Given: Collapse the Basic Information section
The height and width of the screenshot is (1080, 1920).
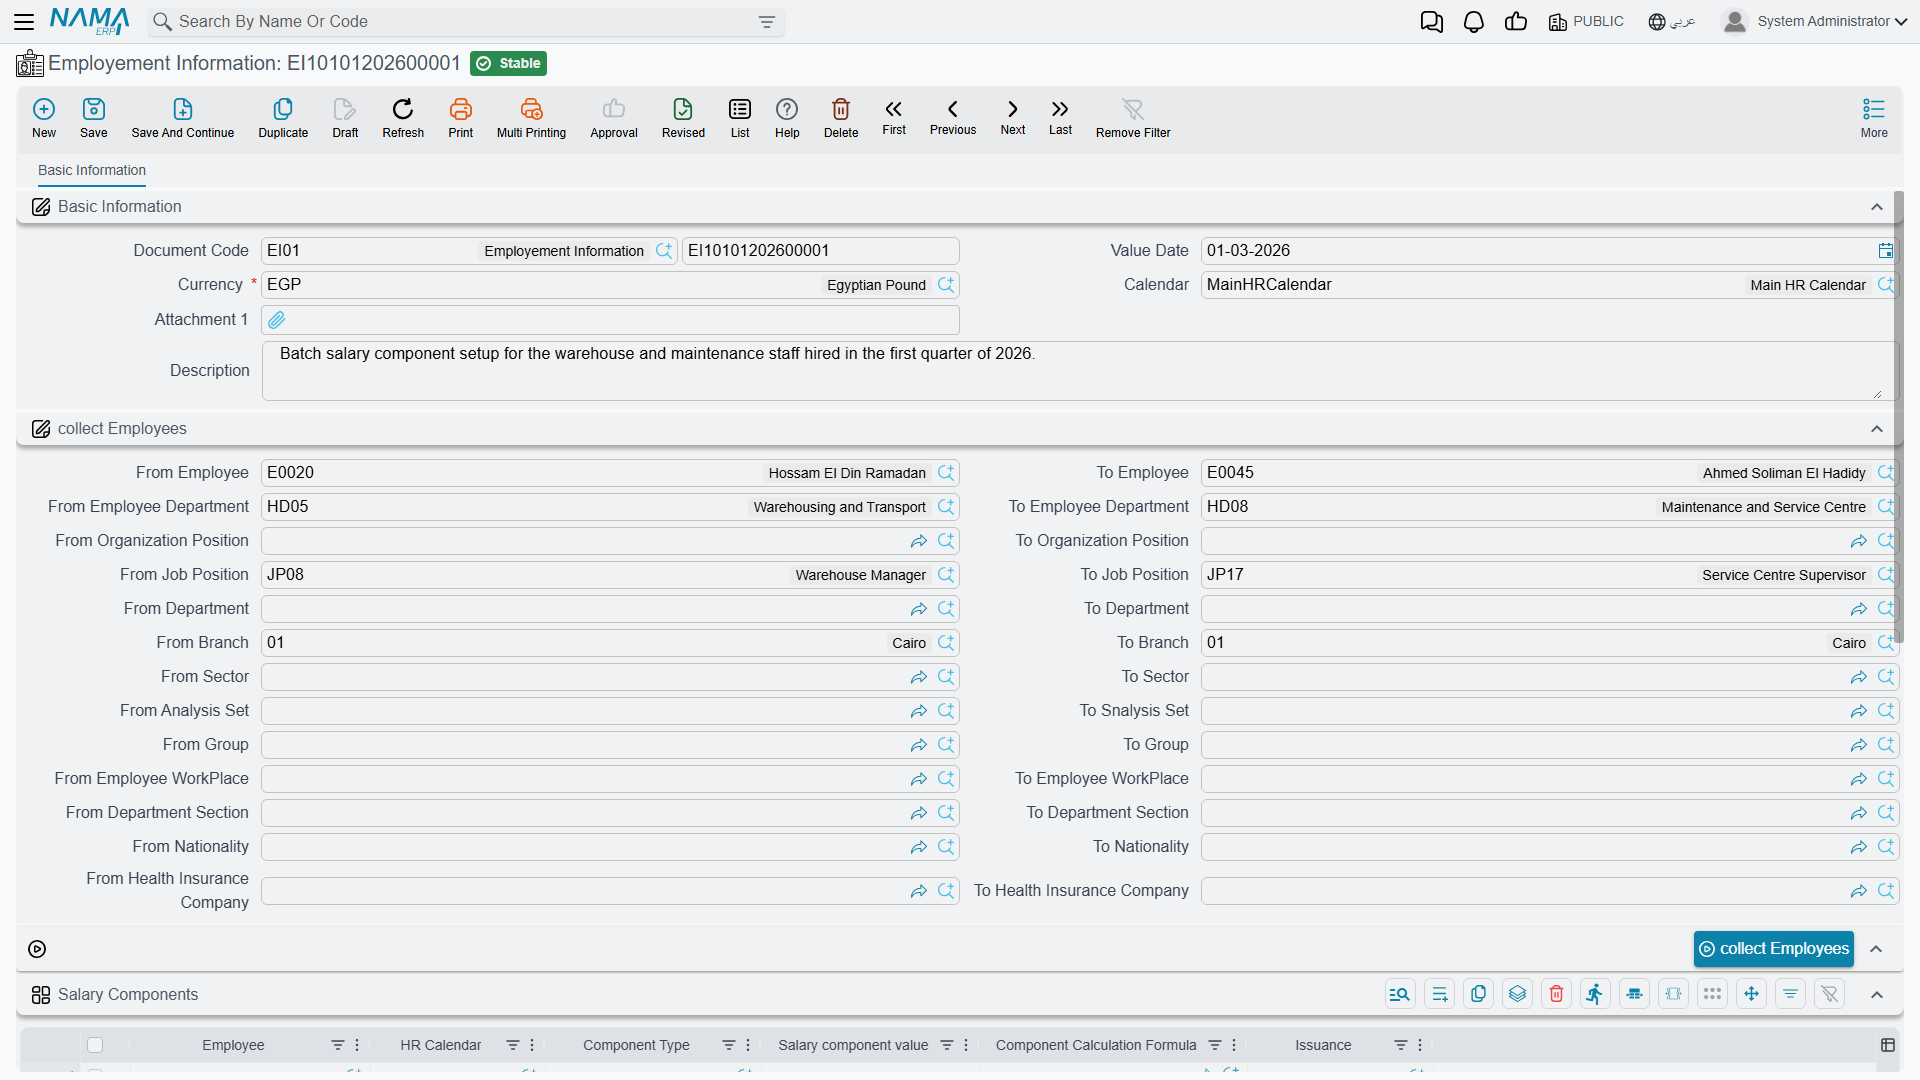Looking at the screenshot, I should tap(1877, 207).
